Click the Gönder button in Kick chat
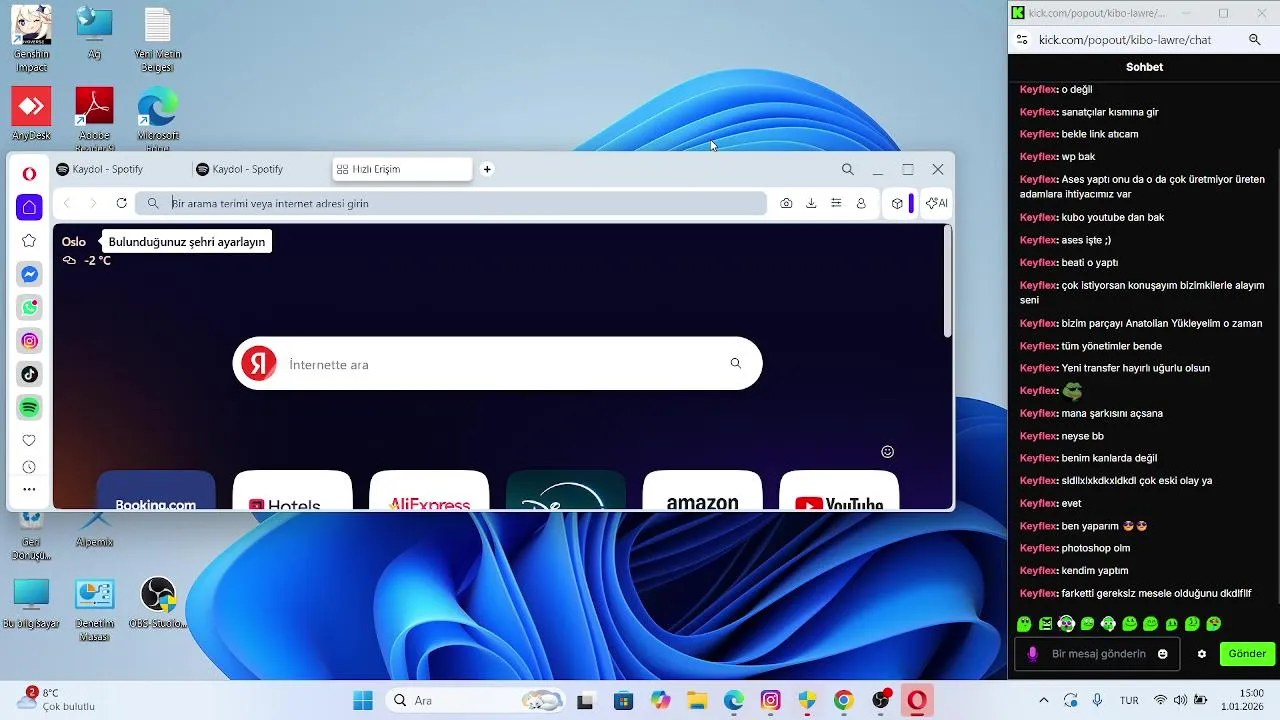This screenshot has width=1280, height=720. pos(1247,654)
